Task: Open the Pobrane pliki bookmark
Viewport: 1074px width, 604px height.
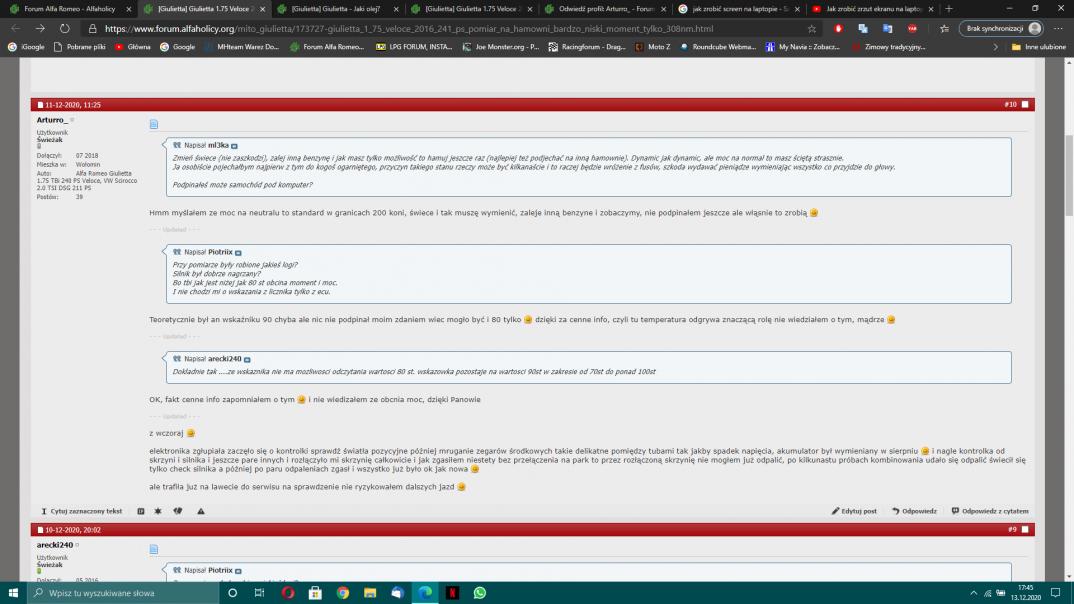Action: [x=79, y=47]
